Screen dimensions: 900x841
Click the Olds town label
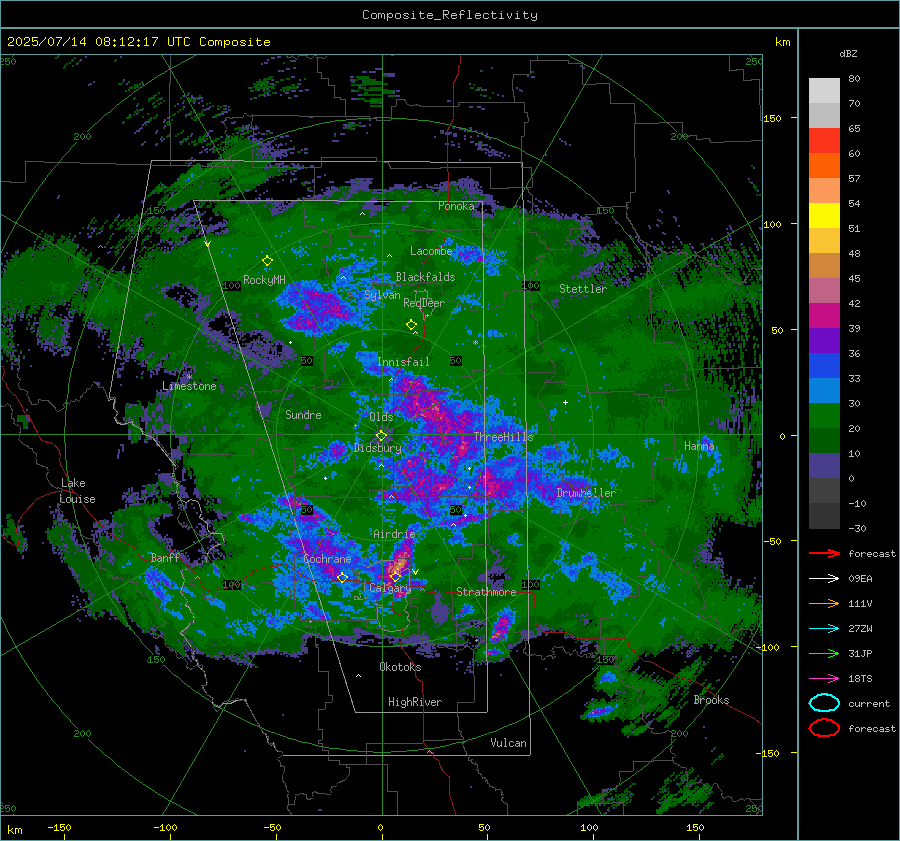point(381,417)
